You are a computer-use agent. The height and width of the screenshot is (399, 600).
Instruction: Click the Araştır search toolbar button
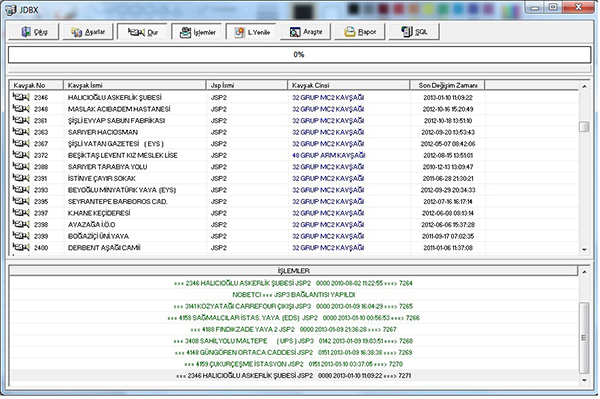305,32
